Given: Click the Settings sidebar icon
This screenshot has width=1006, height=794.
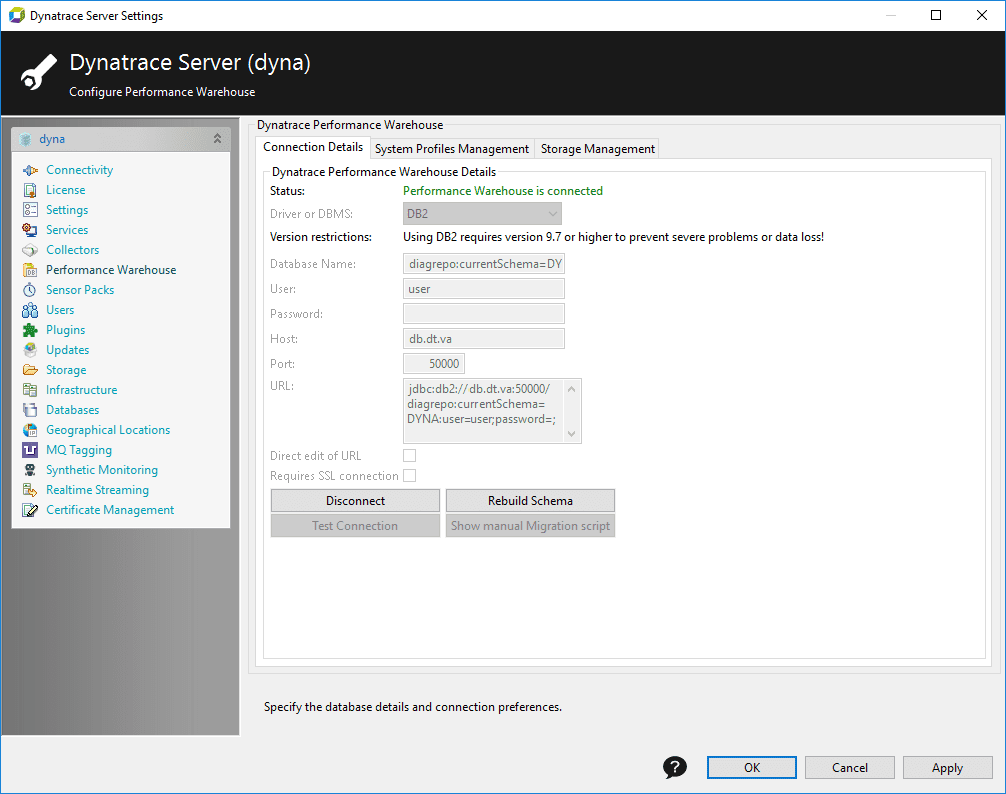Looking at the screenshot, I should click(30, 210).
